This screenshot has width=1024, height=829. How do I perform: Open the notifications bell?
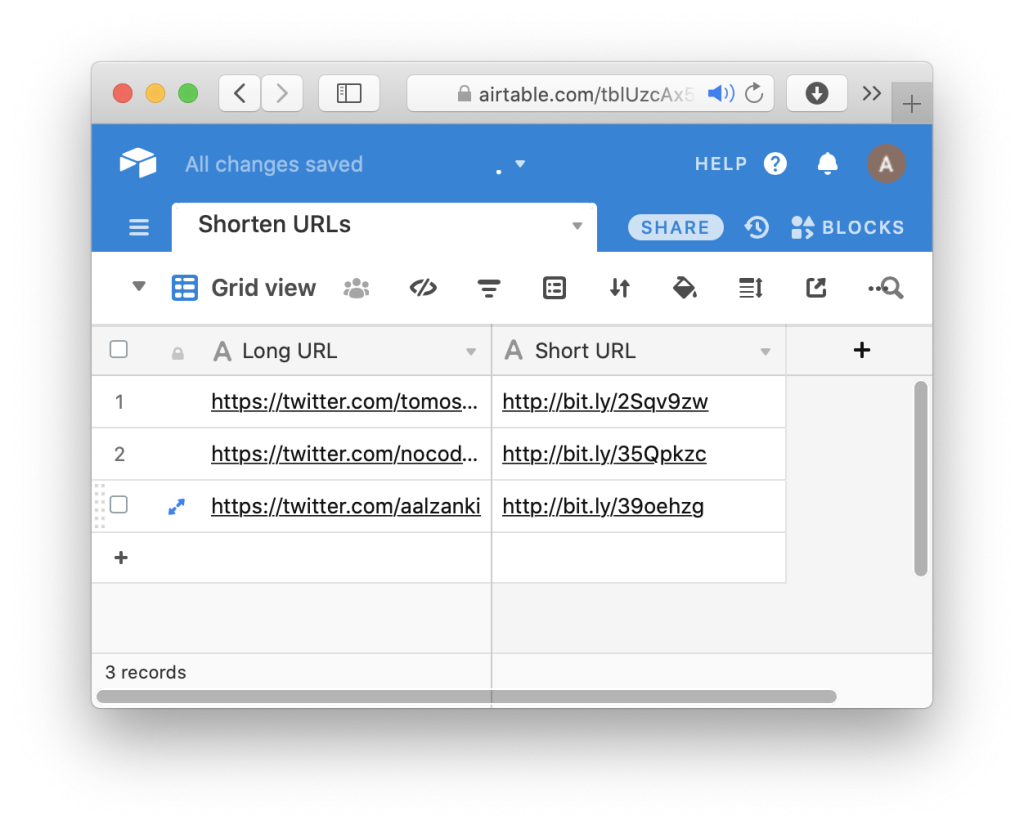tap(827, 164)
